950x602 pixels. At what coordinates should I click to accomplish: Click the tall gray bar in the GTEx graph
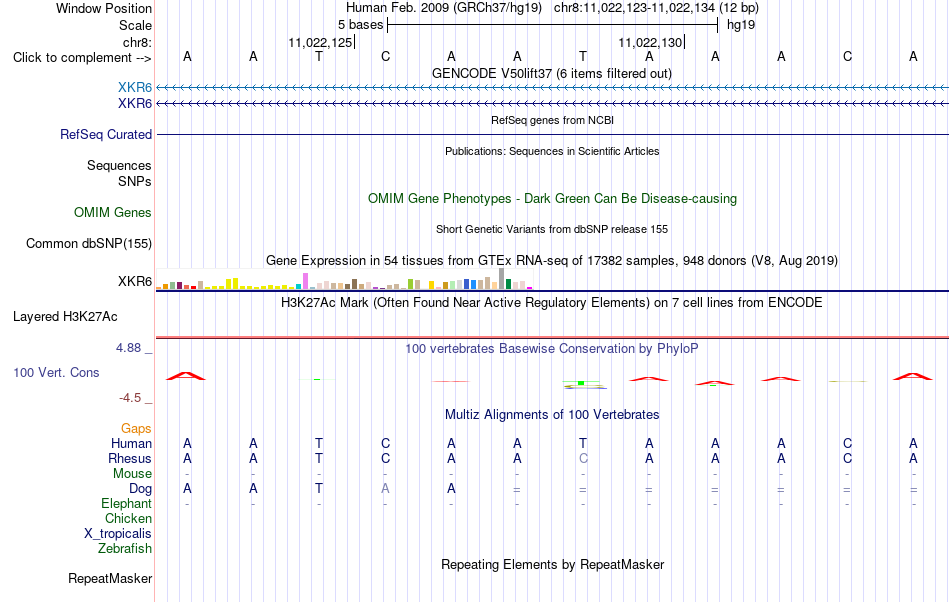[x=502, y=279]
